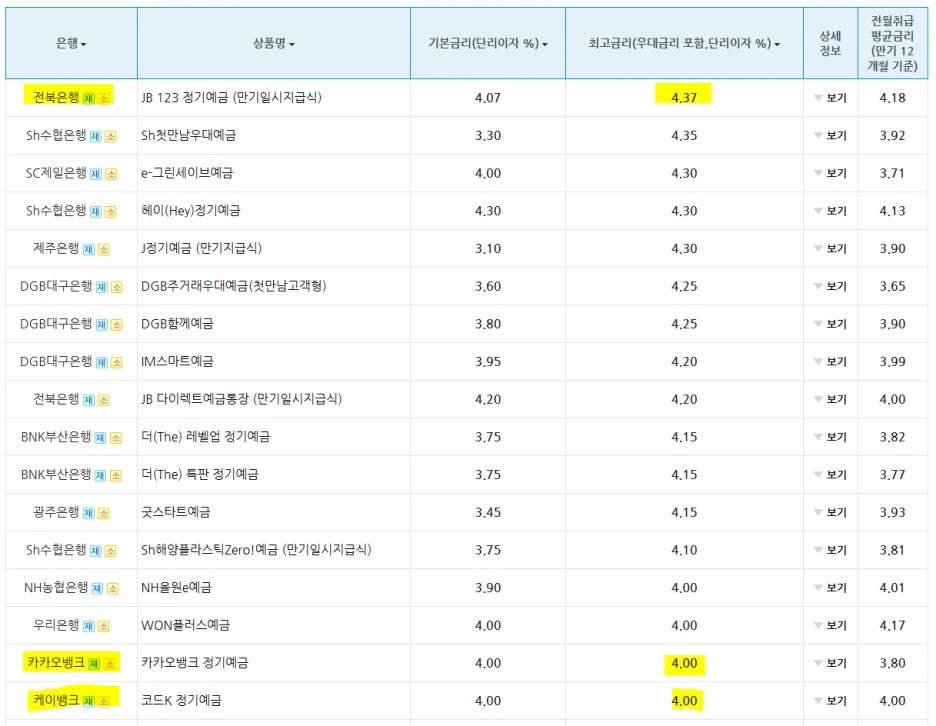Image resolution: width=936 pixels, height=726 pixels.
Task: Click 재 badge next to 제주은행
Action: tap(89, 249)
